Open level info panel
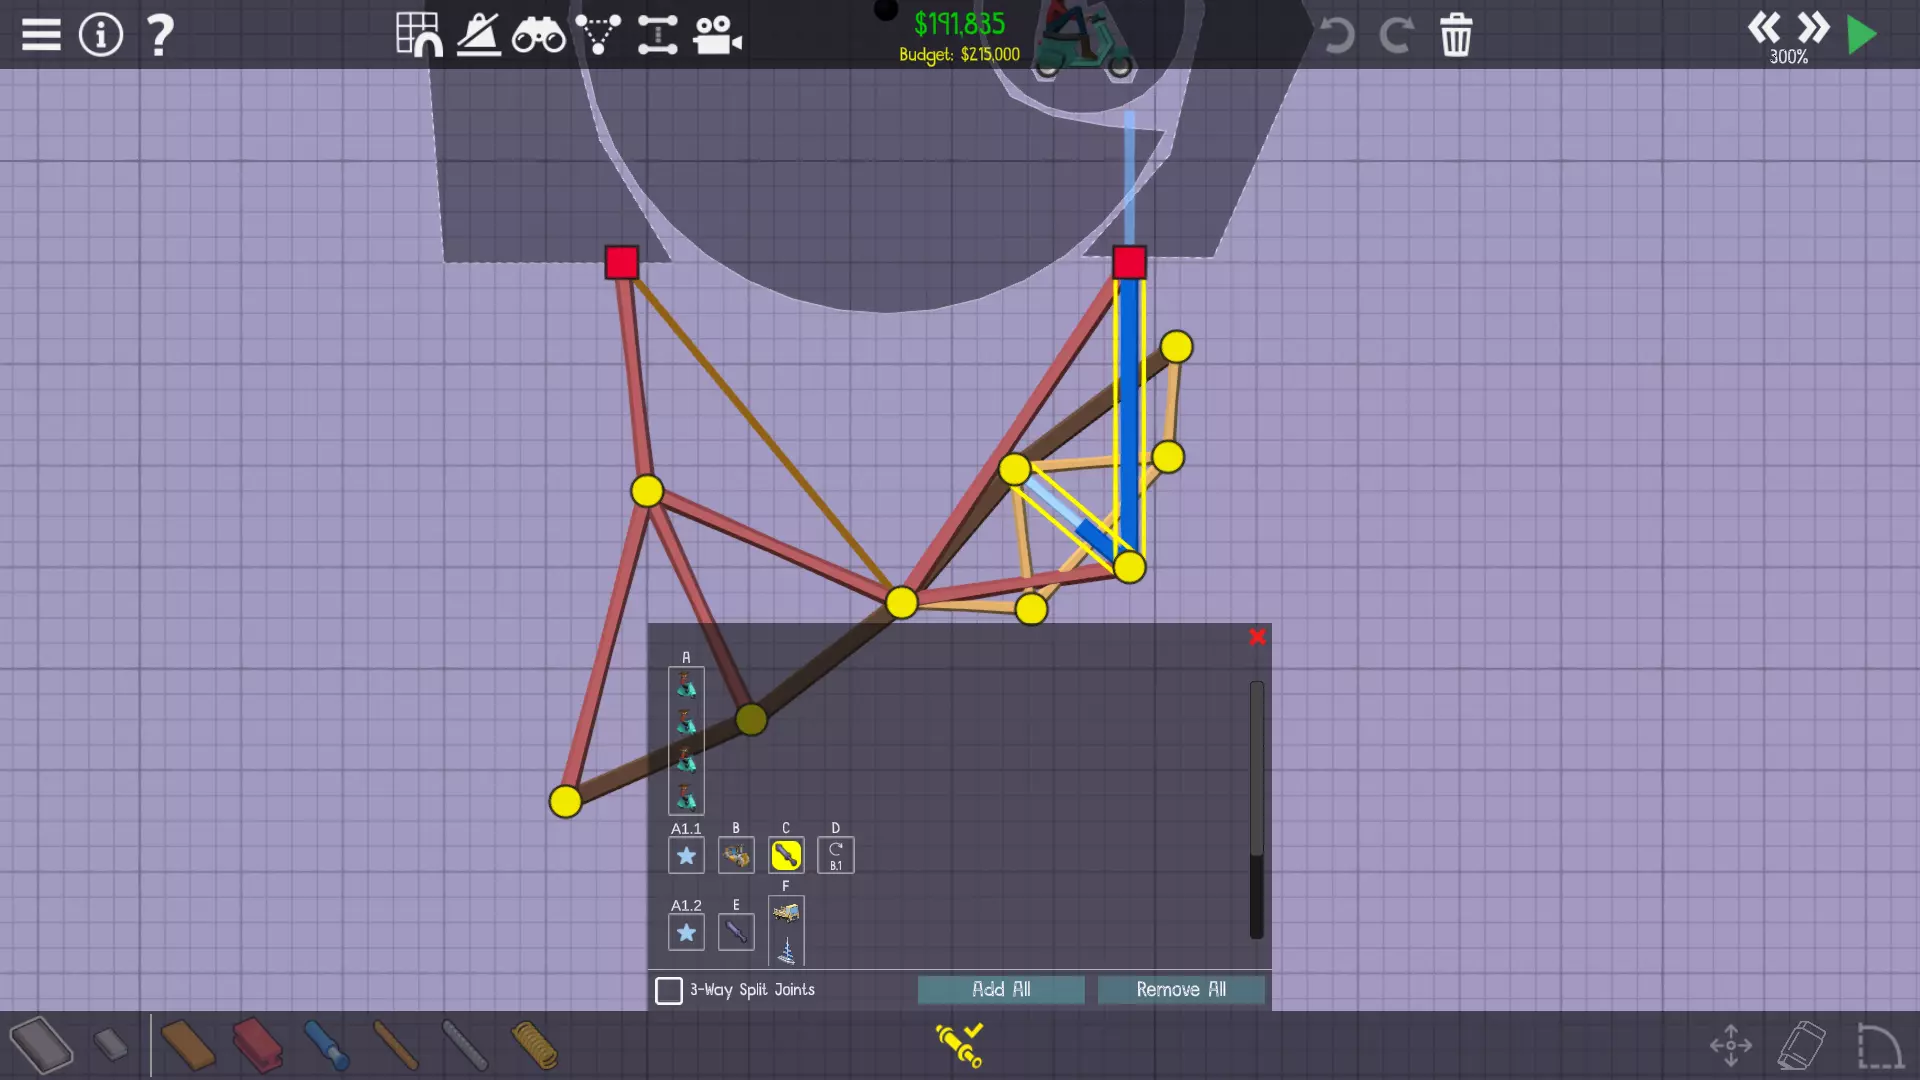Image resolution: width=1920 pixels, height=1080 pixels. pyautogui.click(x=101, y=35)
